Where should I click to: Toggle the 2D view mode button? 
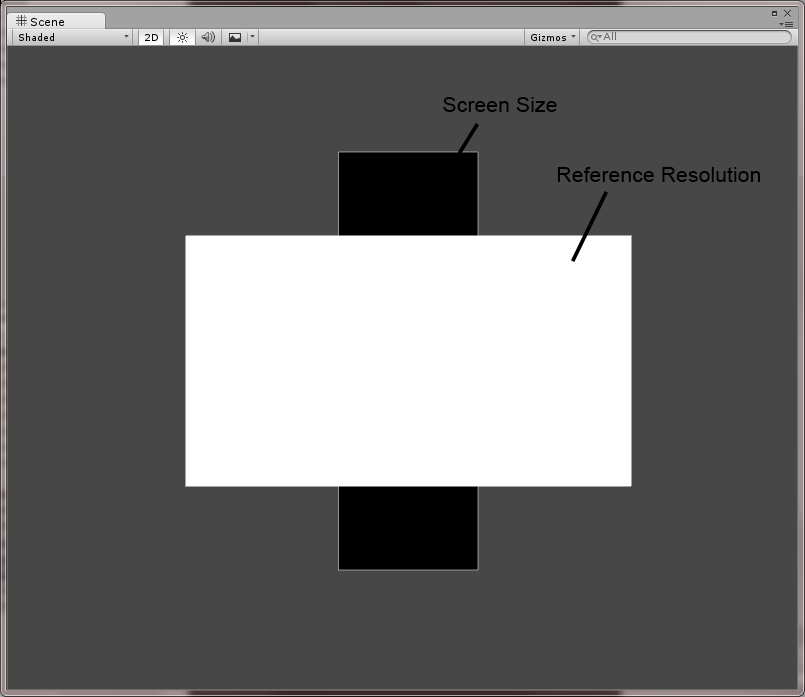coord(151,37)
